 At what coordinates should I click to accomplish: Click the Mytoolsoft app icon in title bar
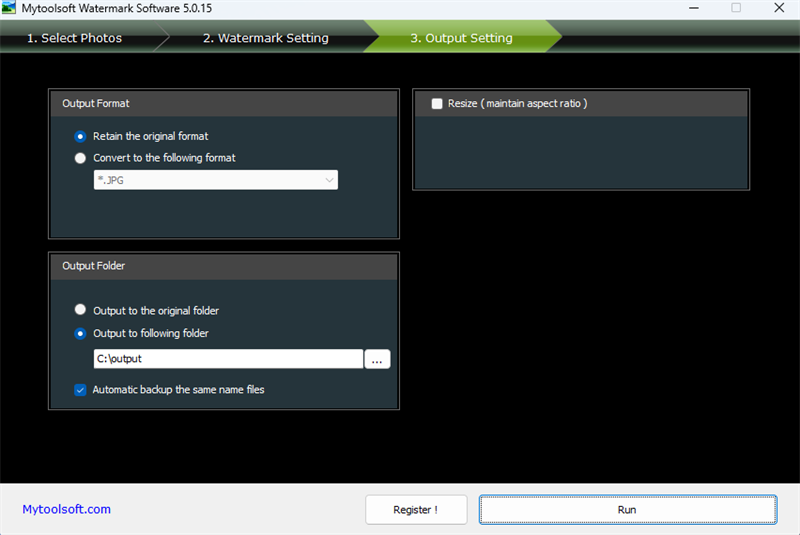8,8
